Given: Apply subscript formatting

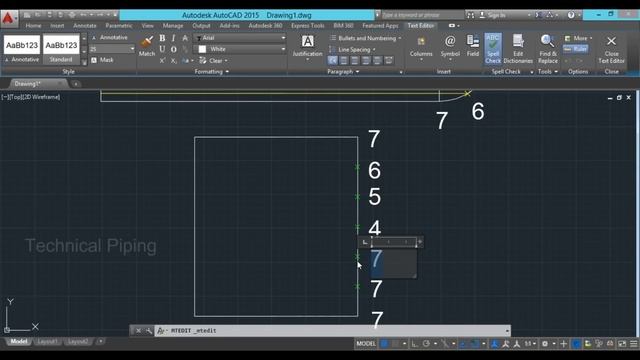Looking at the screenshot, I should pos(173,60).
